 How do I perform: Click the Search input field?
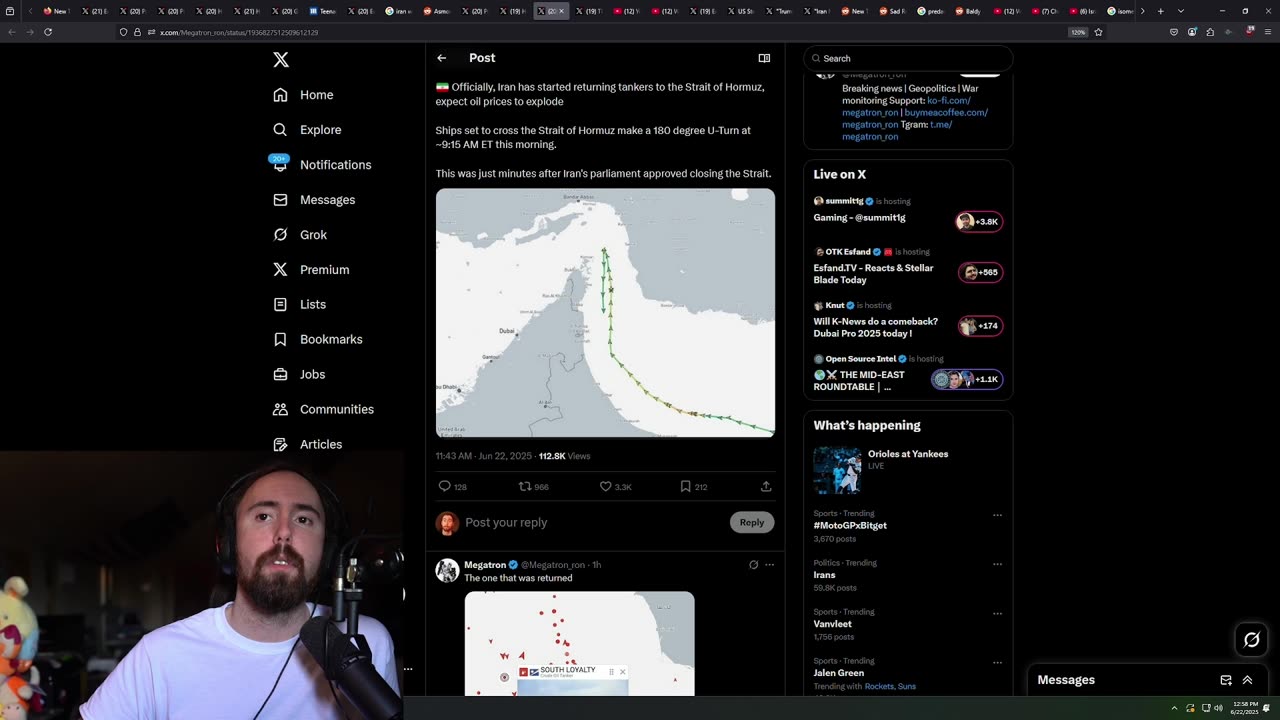click(908, 58)
